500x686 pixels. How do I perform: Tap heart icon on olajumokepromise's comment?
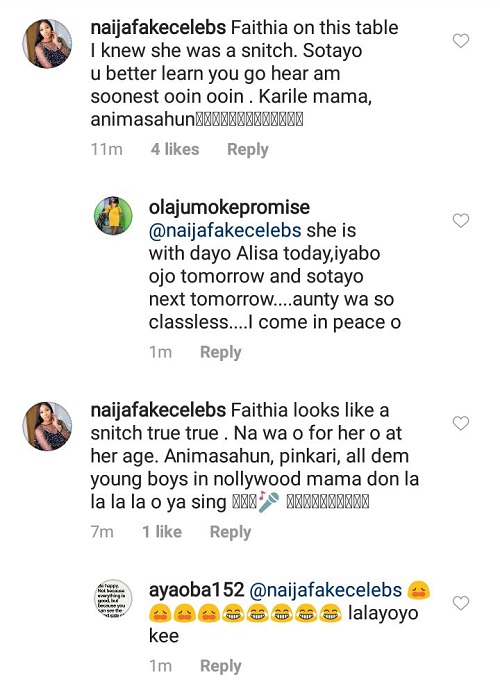click(x=461, y=220)
